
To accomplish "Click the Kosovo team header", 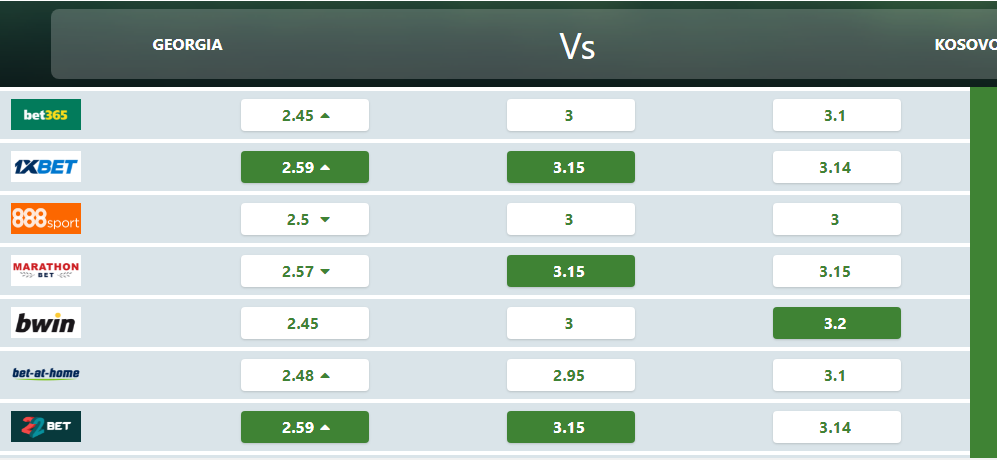I will 965,45.
